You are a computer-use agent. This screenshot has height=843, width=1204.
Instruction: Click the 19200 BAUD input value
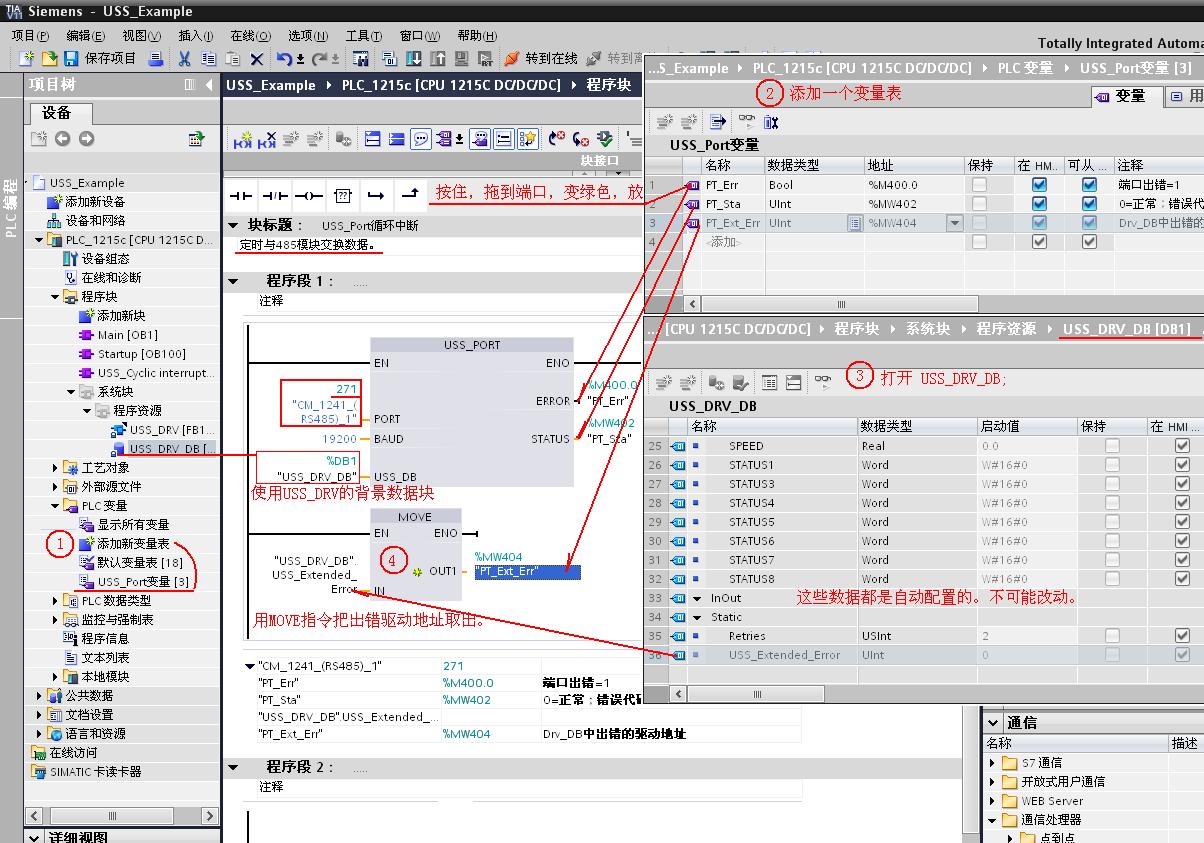[x=340, y=438]
